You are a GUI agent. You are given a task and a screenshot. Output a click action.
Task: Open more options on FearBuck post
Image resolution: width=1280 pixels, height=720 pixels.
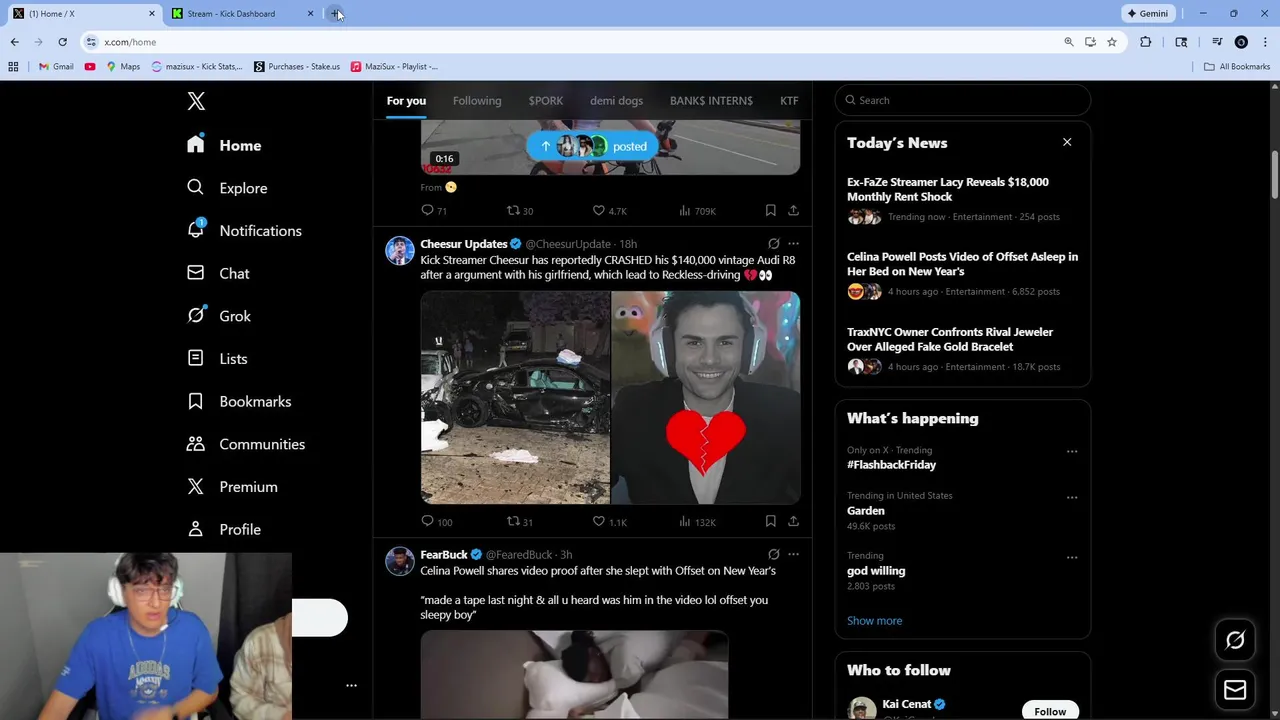pos(793,554)
